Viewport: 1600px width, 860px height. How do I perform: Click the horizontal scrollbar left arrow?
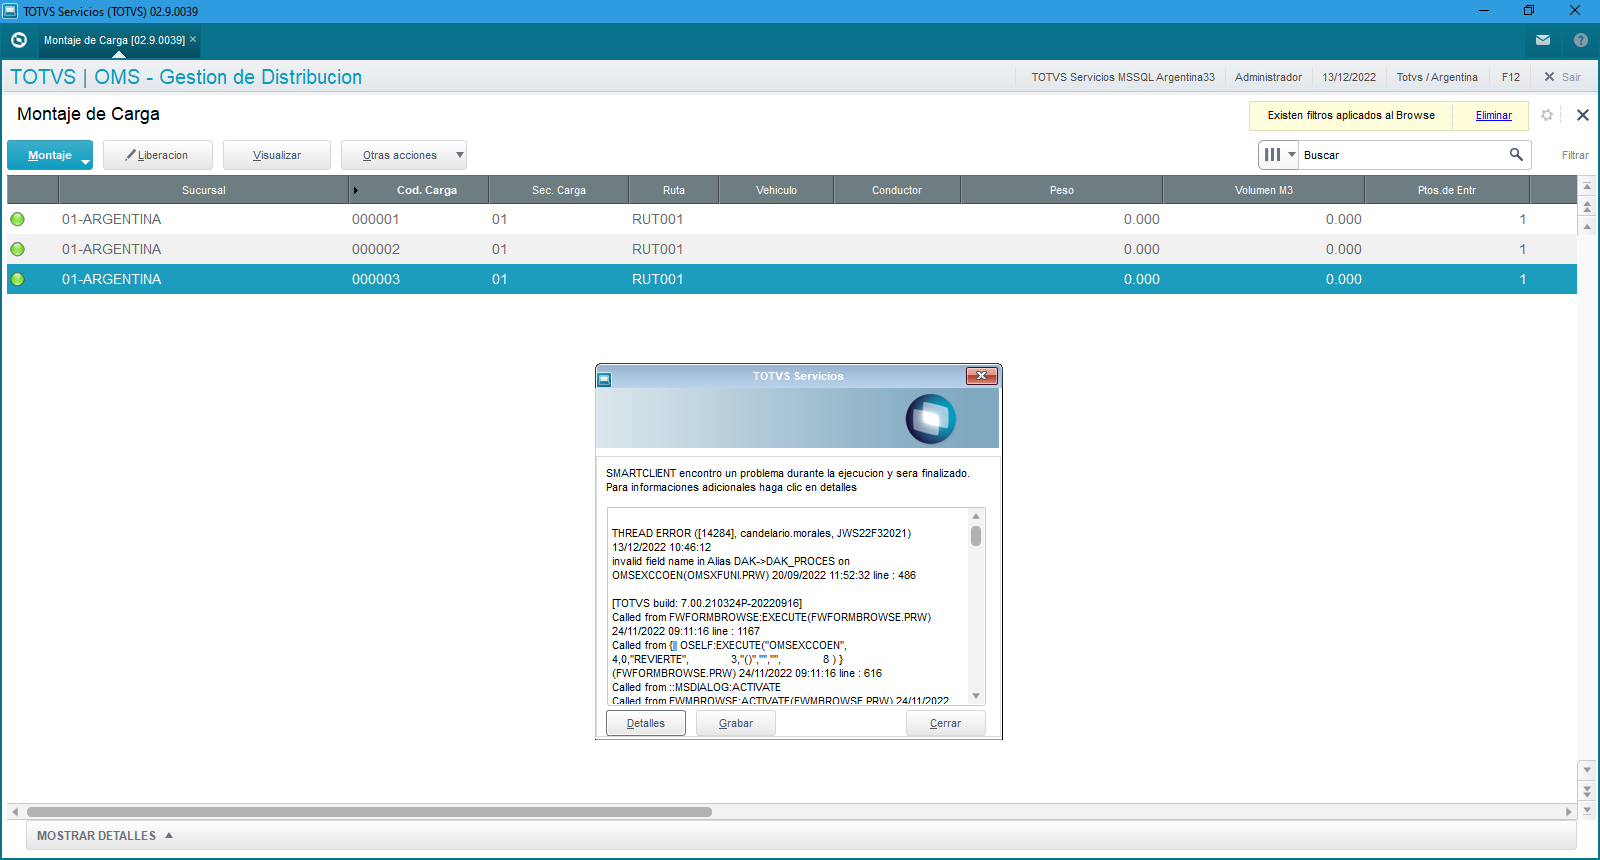[x=15, y=812]
